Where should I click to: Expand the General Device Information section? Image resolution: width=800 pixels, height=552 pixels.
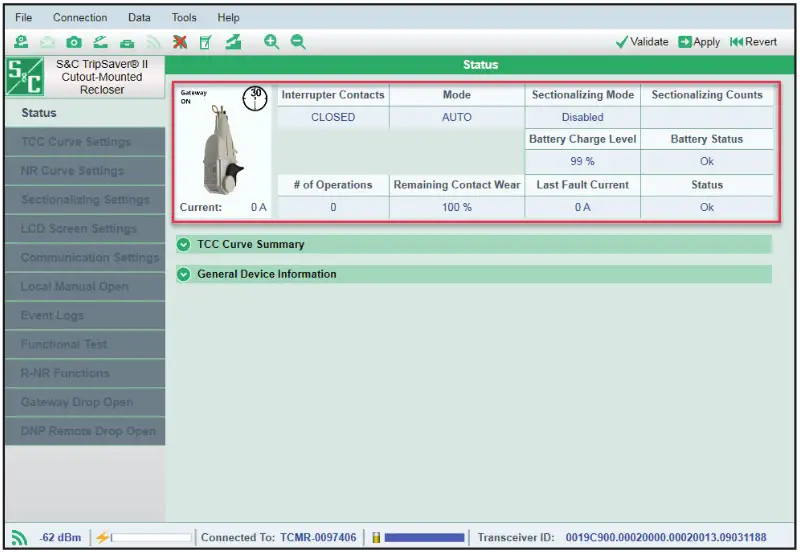[183, 274]
